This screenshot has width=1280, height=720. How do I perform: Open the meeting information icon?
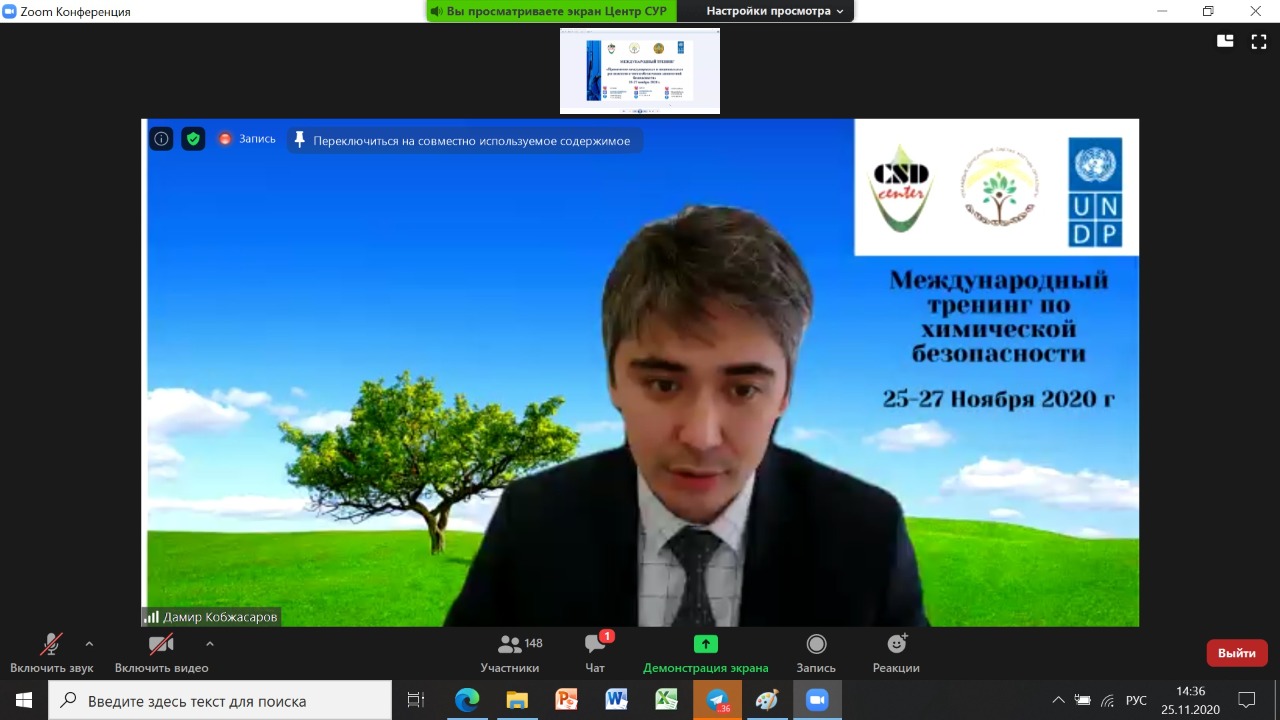161,140
